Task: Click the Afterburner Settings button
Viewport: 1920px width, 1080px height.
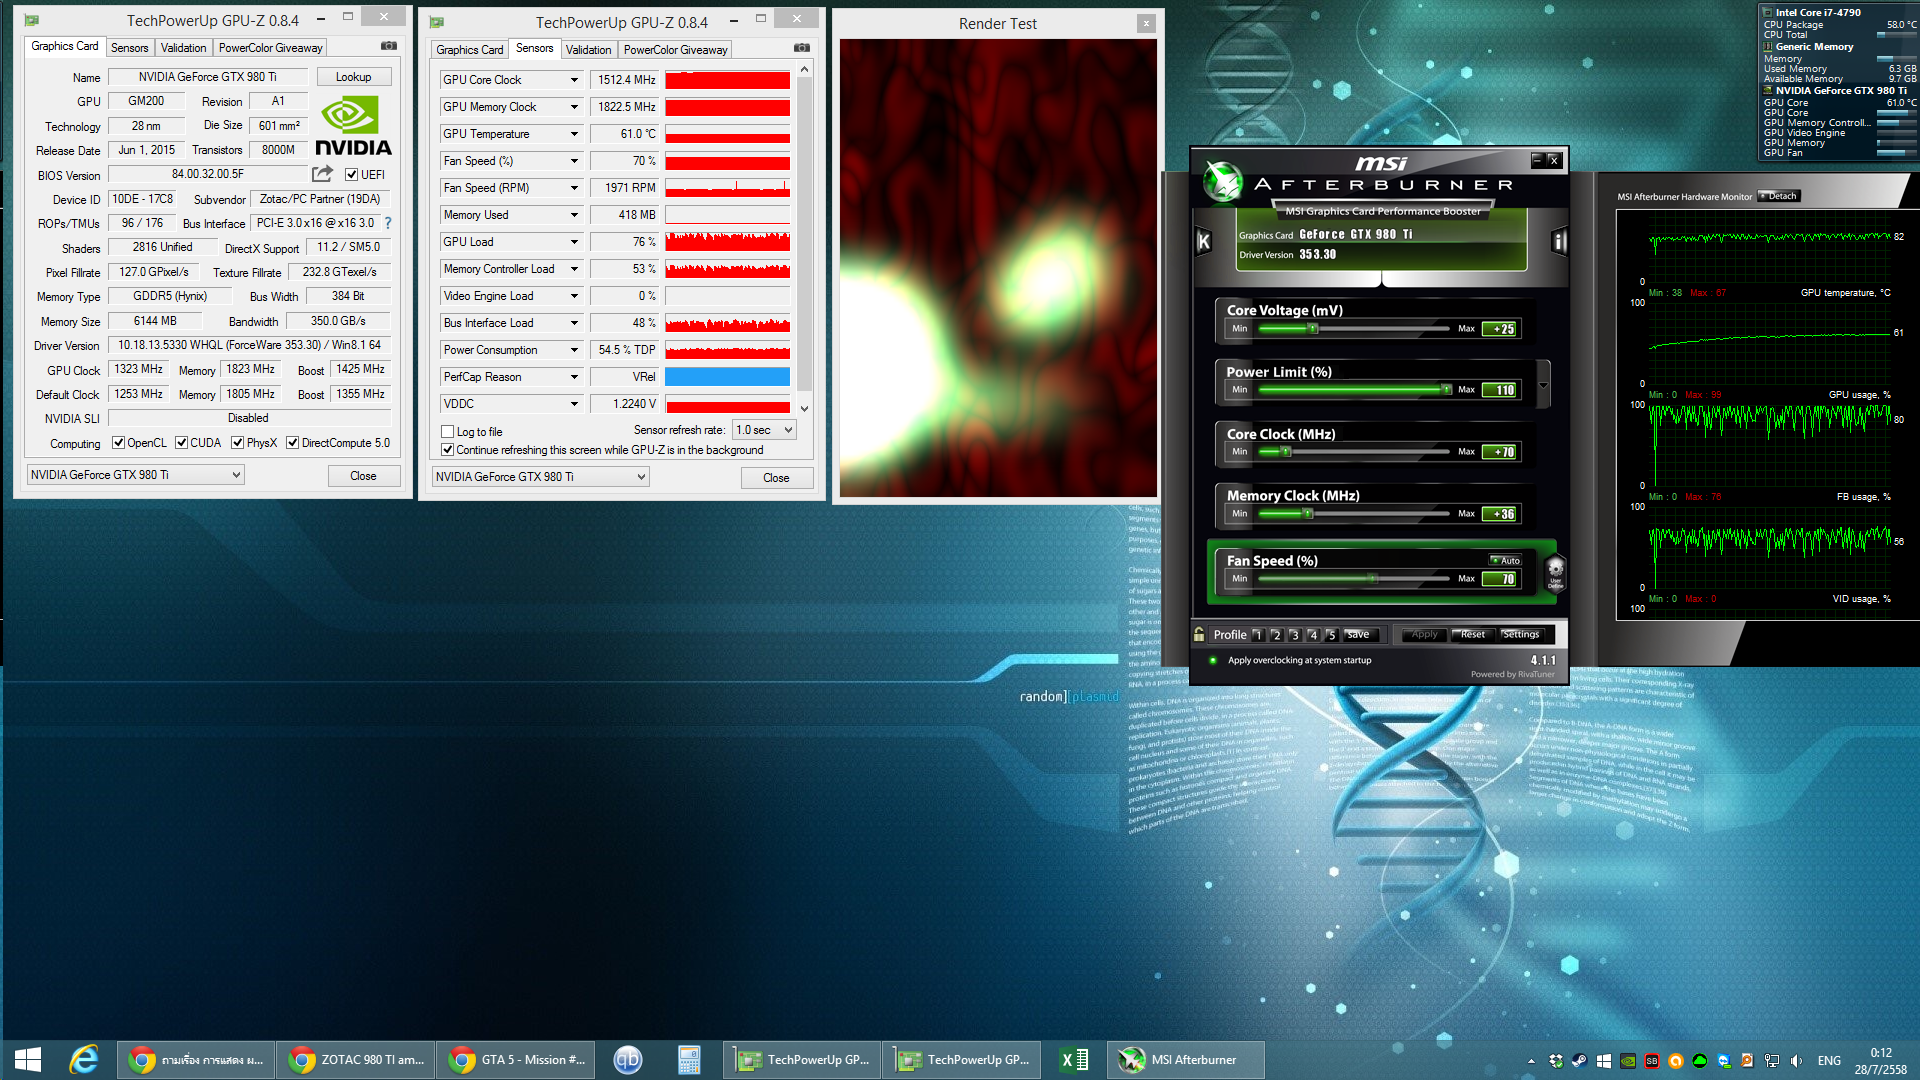Action: (x=1520, y=634)
